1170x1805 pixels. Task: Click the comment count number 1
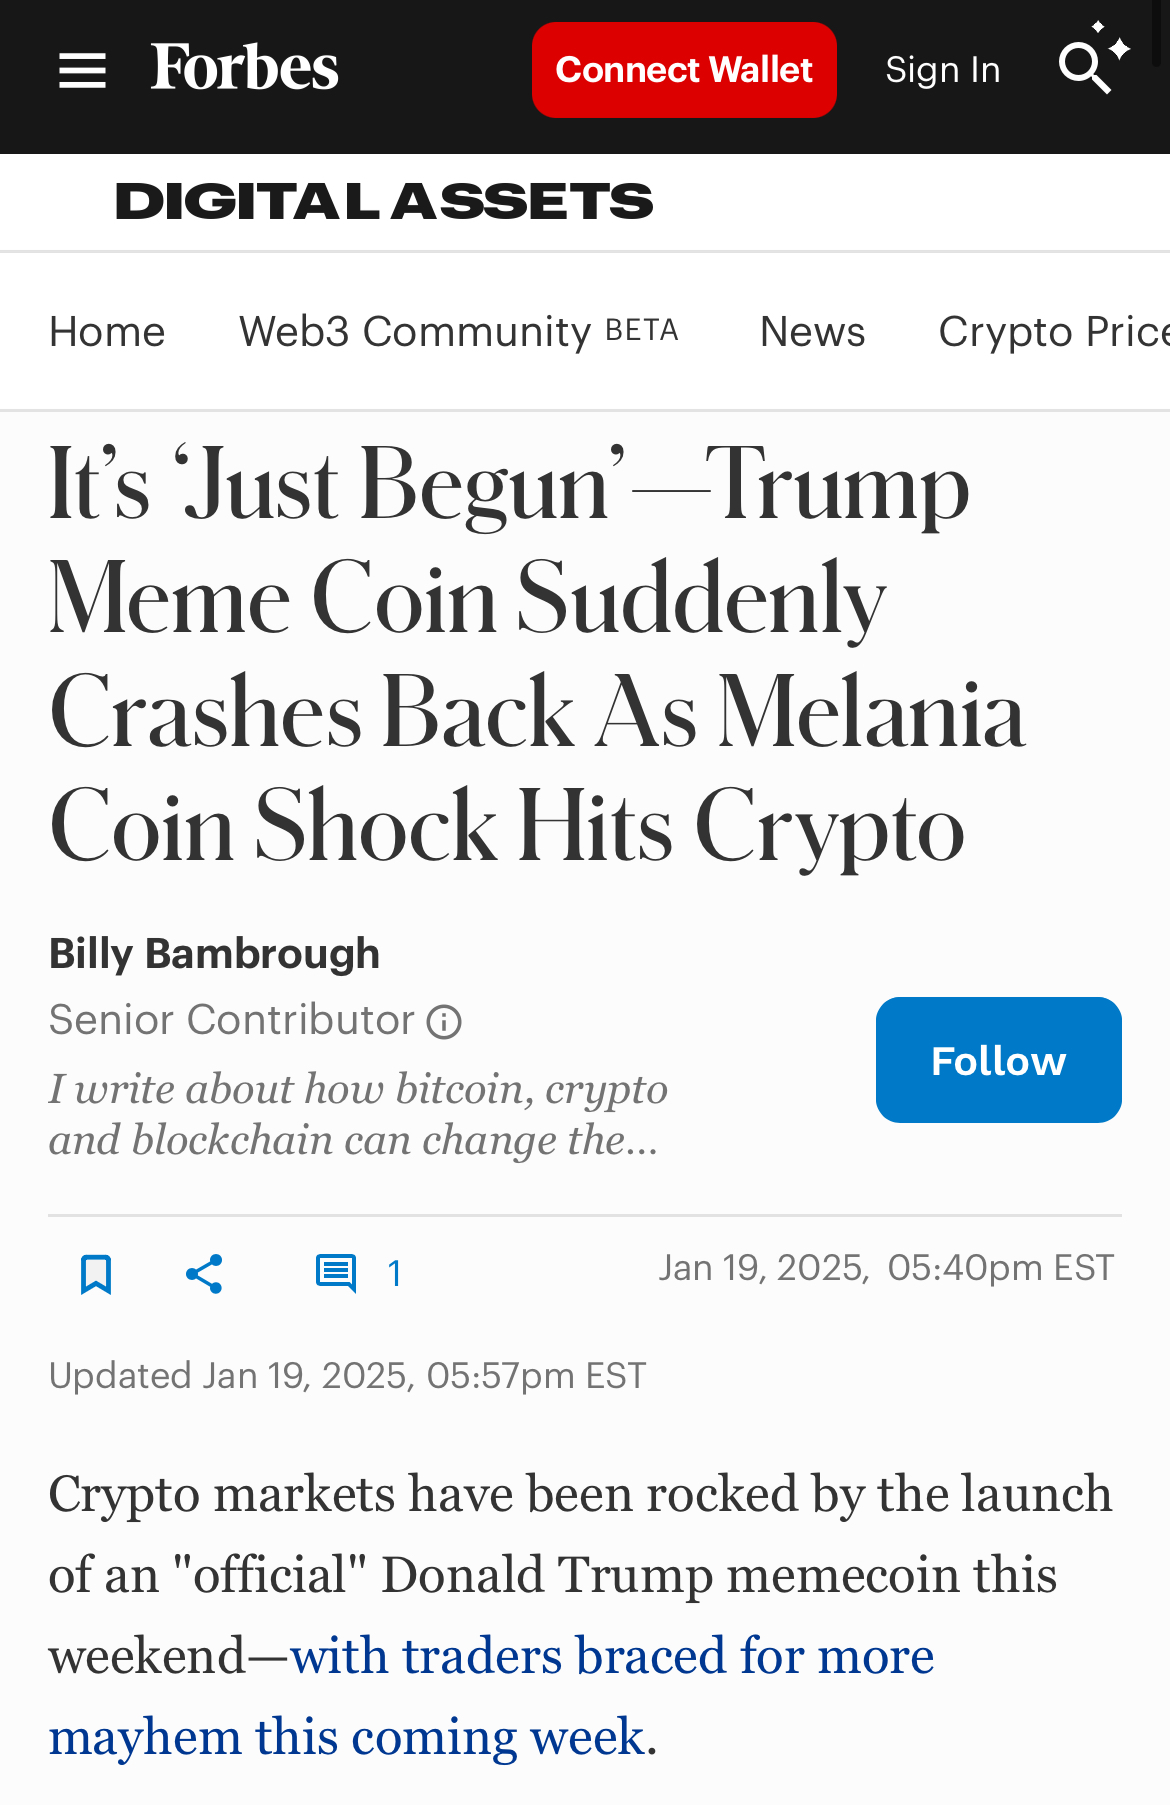pos(394,1274)
